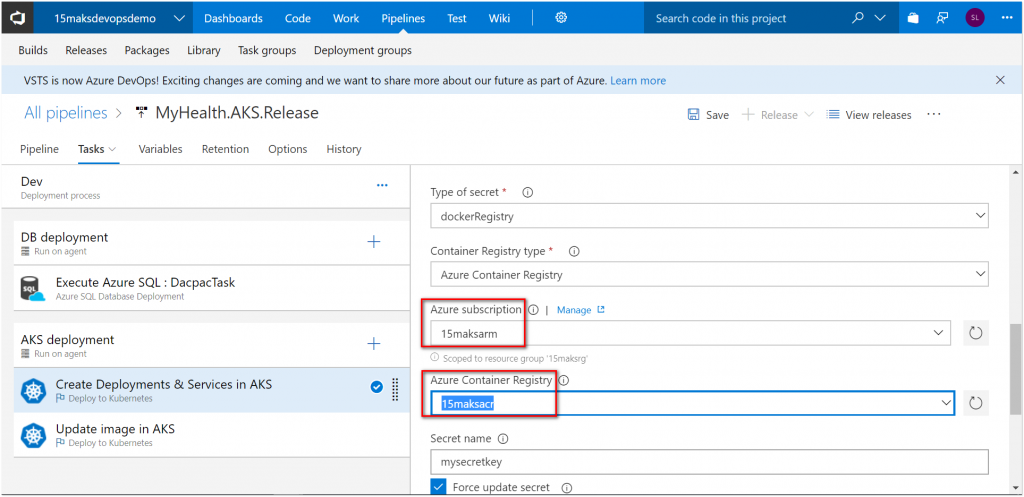Open the feedback chat icon

[942, 18]
